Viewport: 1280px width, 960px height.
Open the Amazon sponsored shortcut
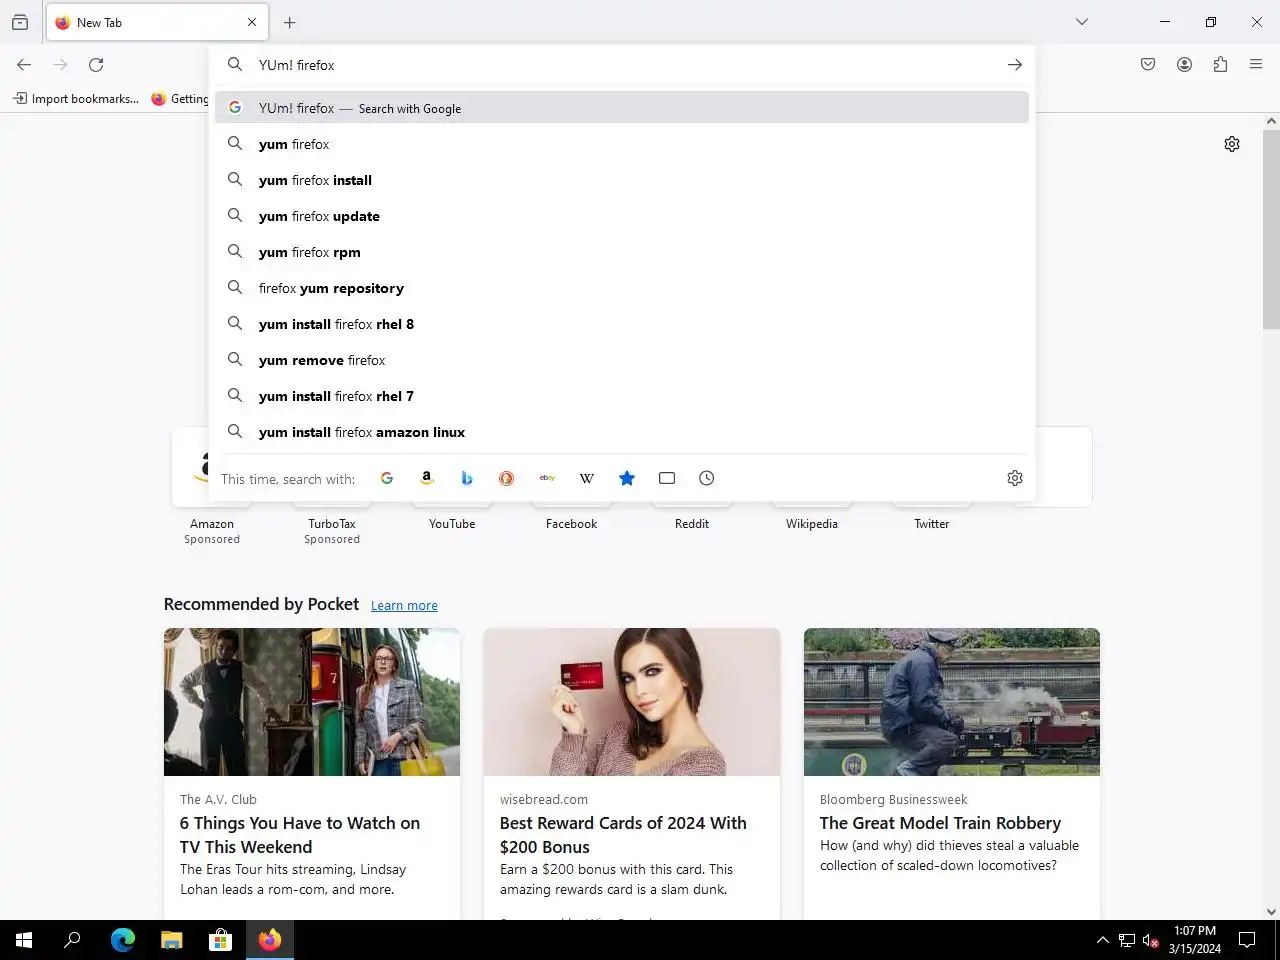pyautogui.click(x=212, y=523)
